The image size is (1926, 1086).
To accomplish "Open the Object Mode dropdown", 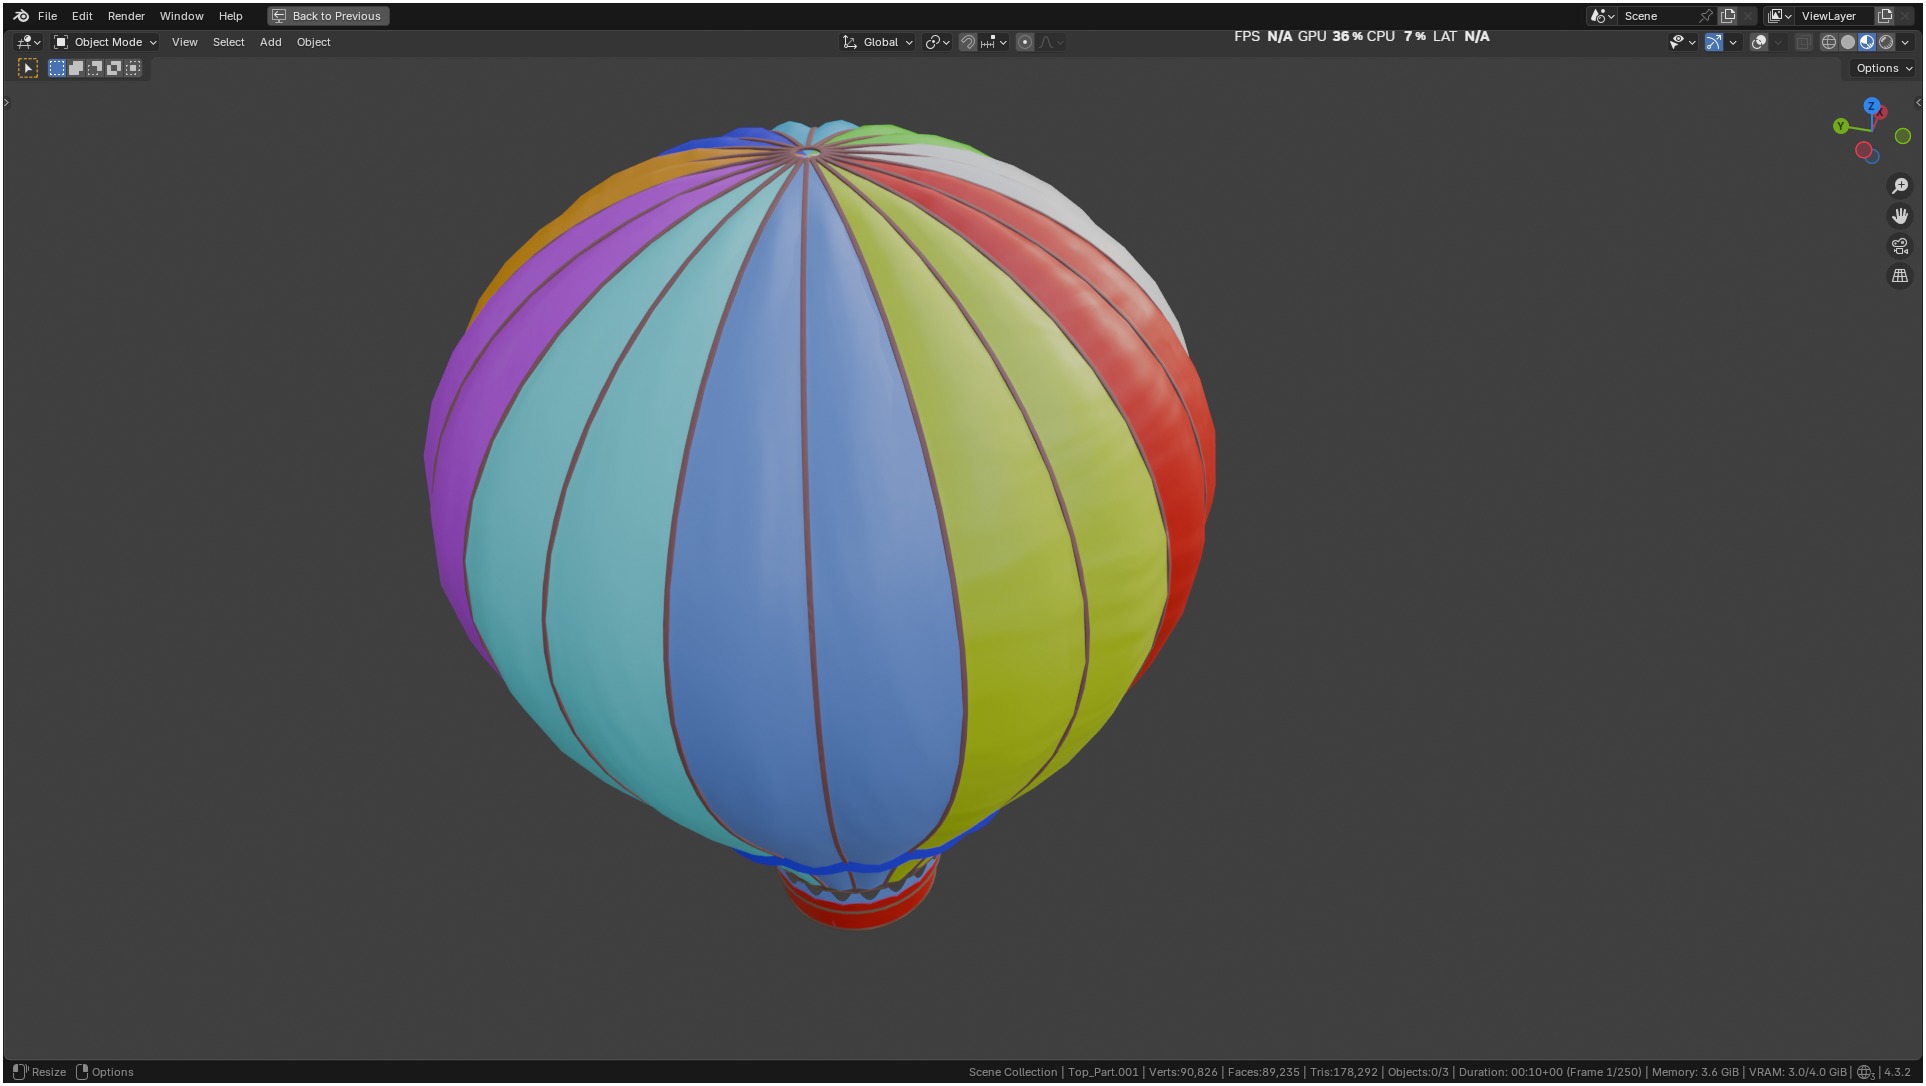I will pos(105,42).
